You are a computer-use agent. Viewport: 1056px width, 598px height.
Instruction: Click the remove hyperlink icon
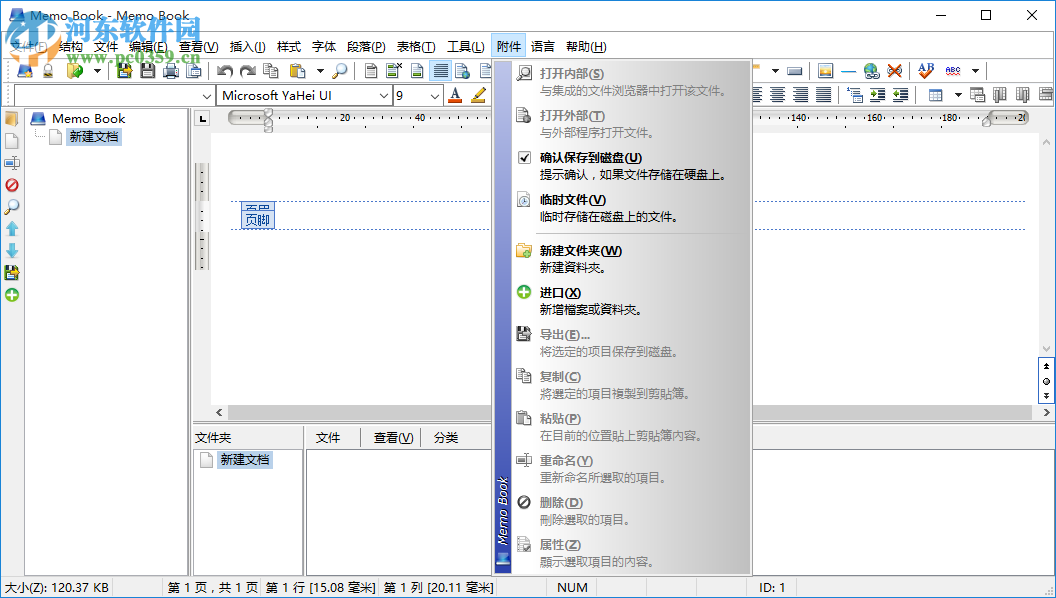click(894, 71)
